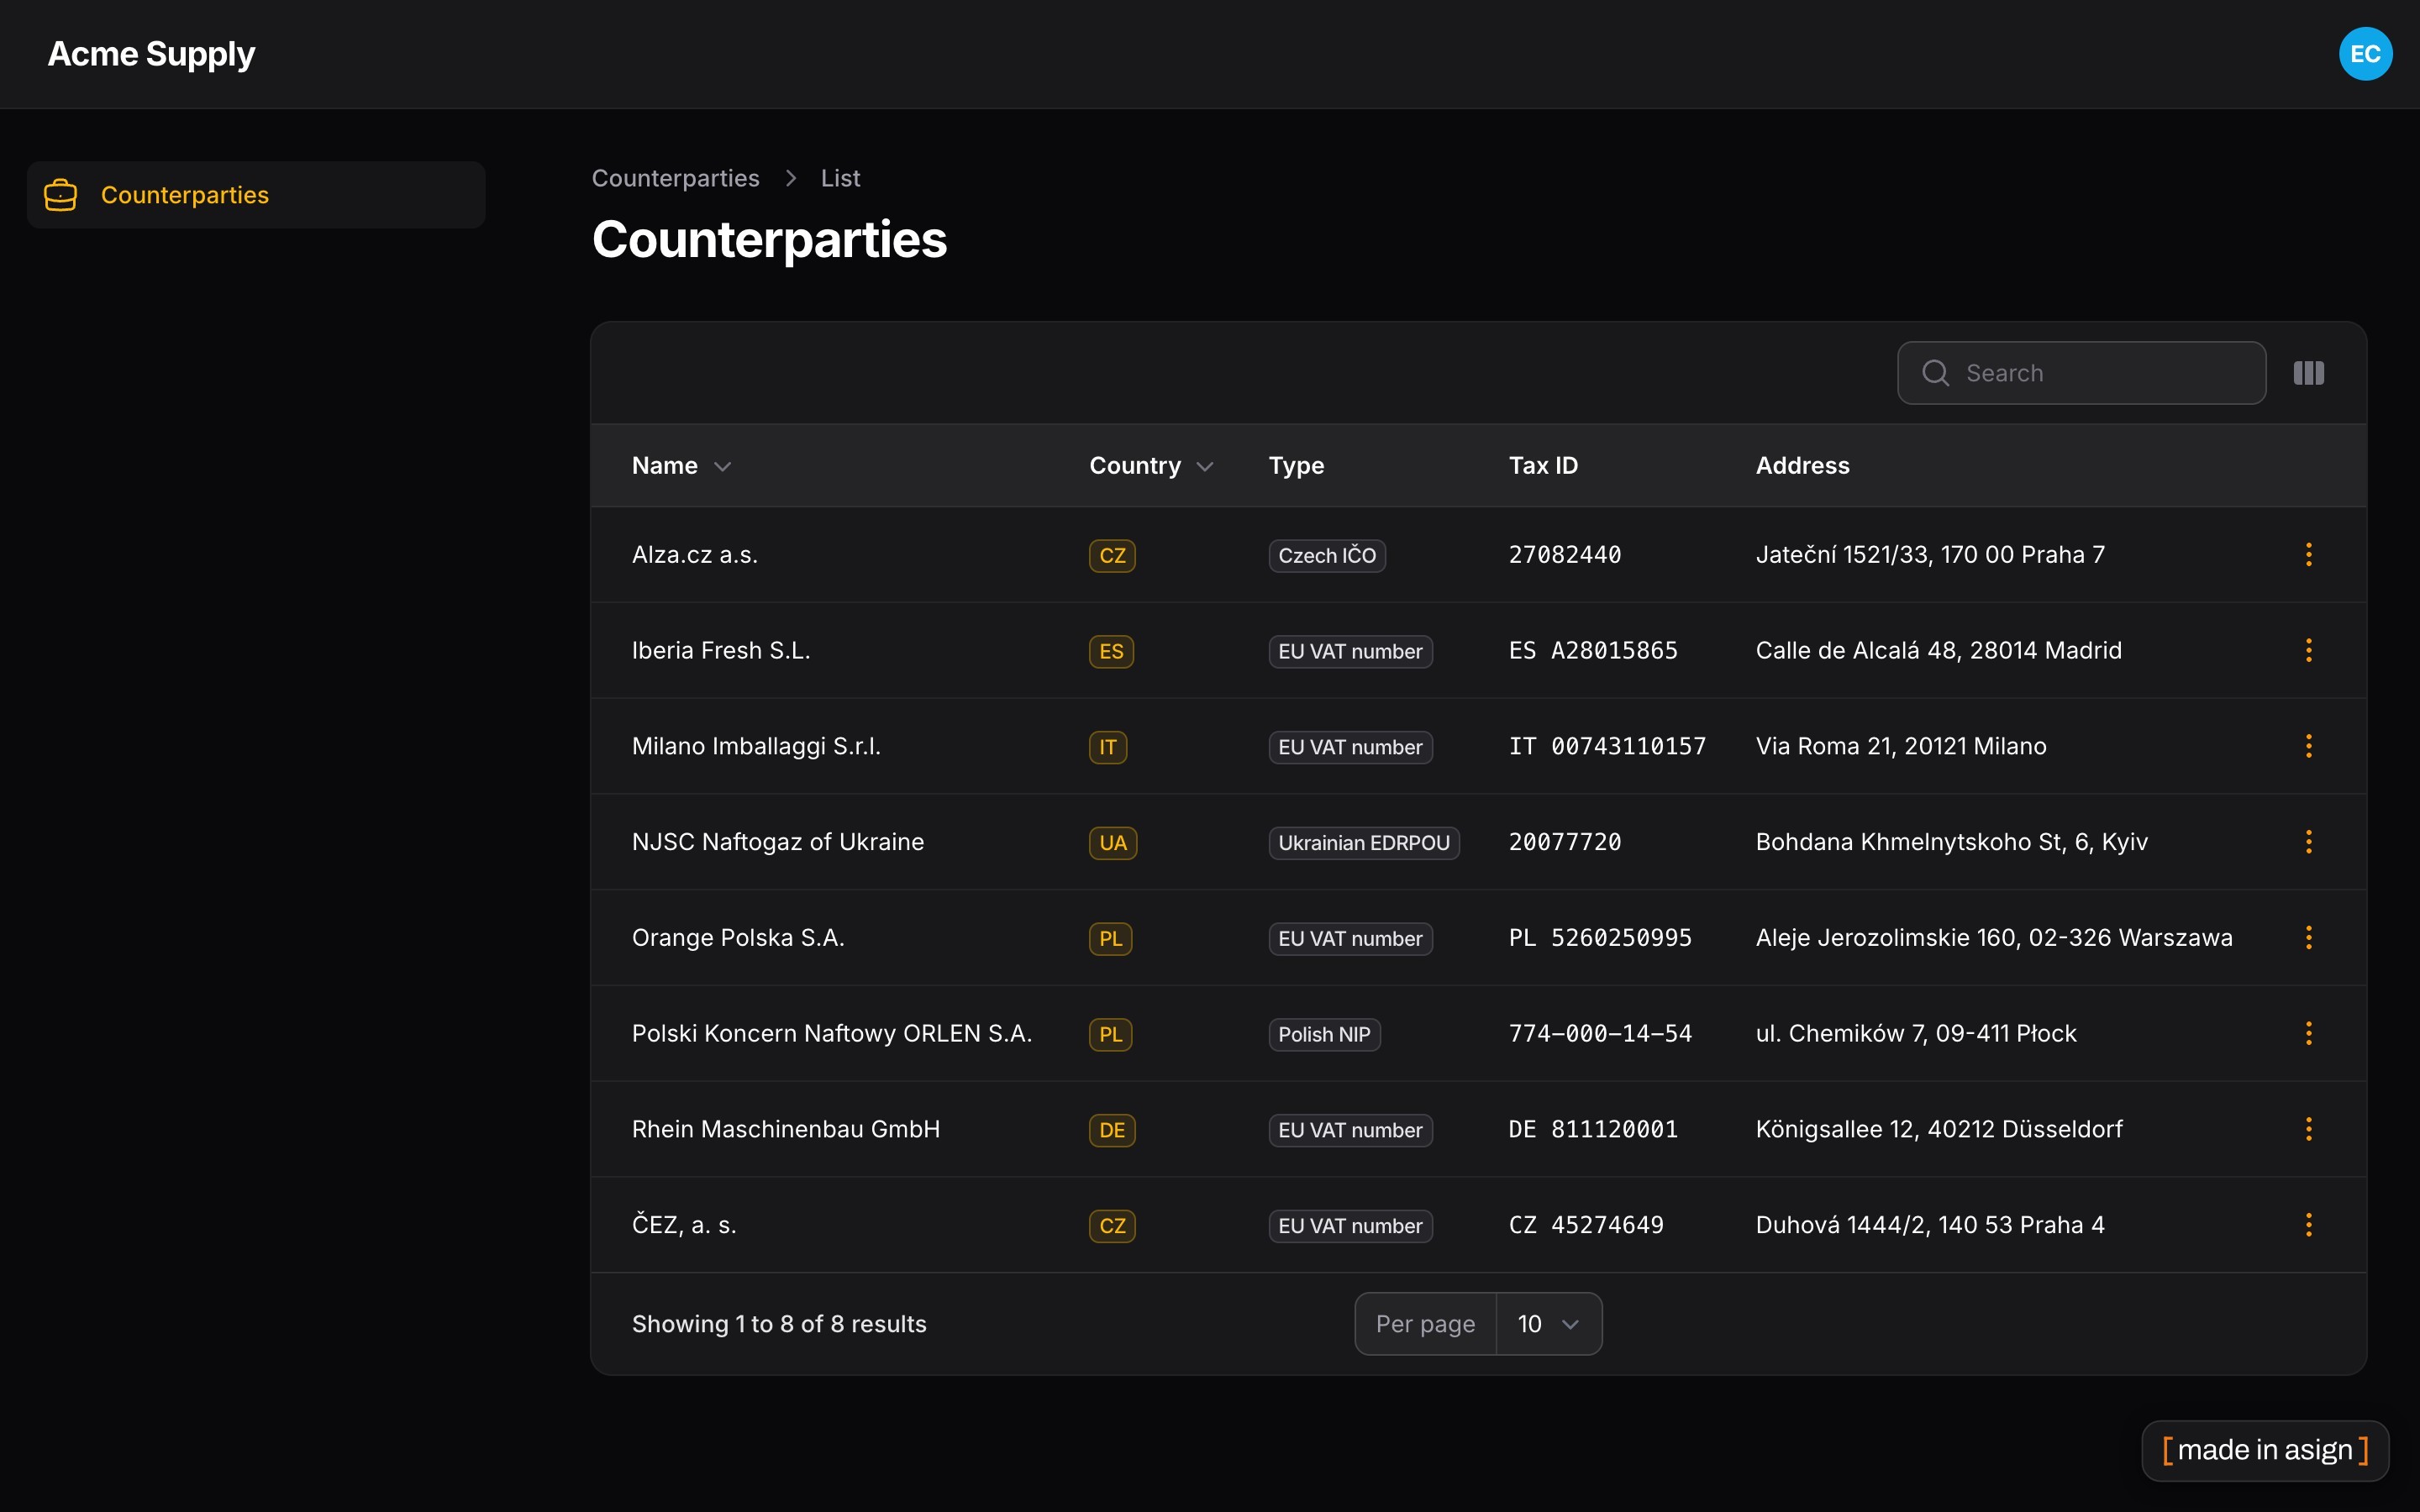
Task: Sort the table by Country column
Action: click(x=1151, y=466)
